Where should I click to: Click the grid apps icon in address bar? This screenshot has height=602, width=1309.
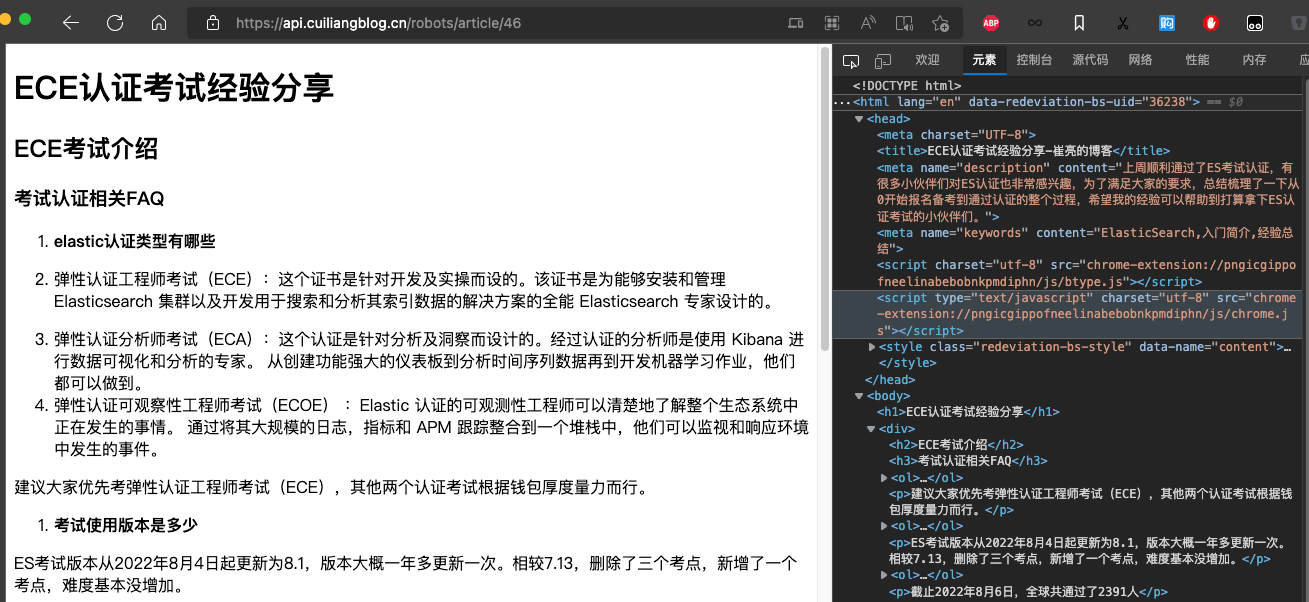point(831,22)
